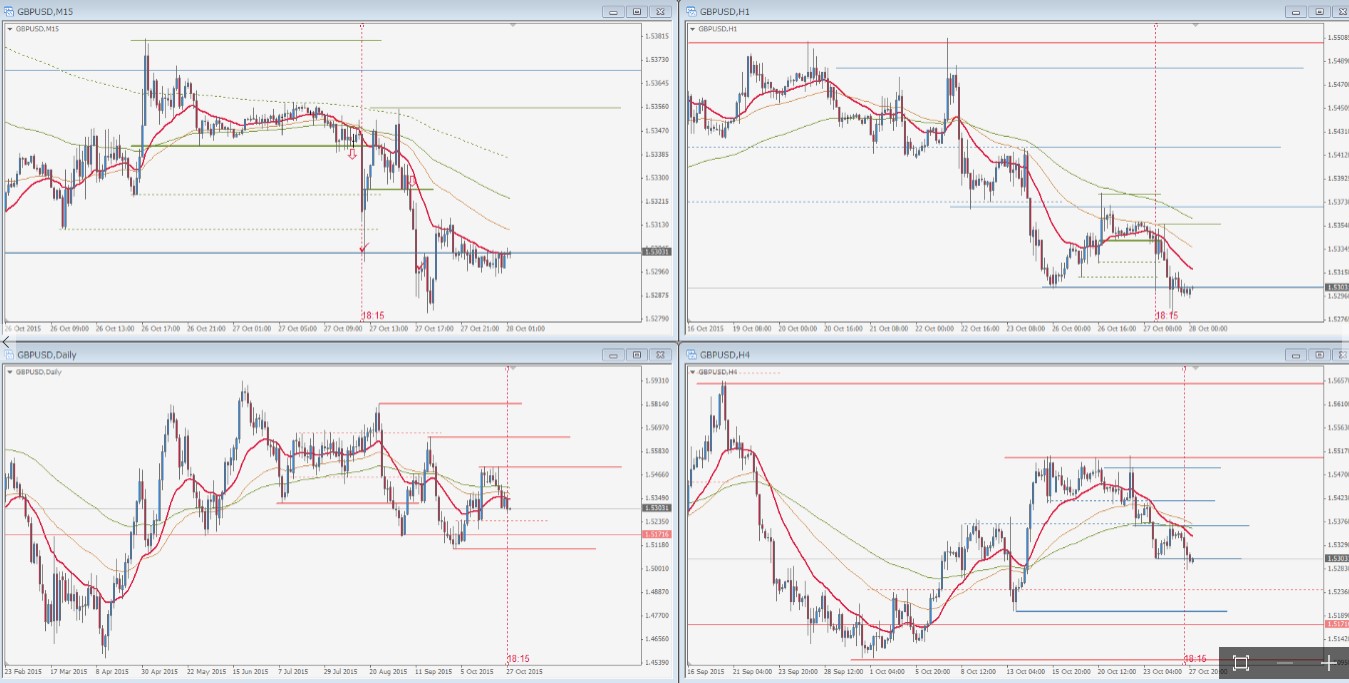The image size is (1349, 683).
Task: Zoom out with the minus icon
Action: [1285, 663]
